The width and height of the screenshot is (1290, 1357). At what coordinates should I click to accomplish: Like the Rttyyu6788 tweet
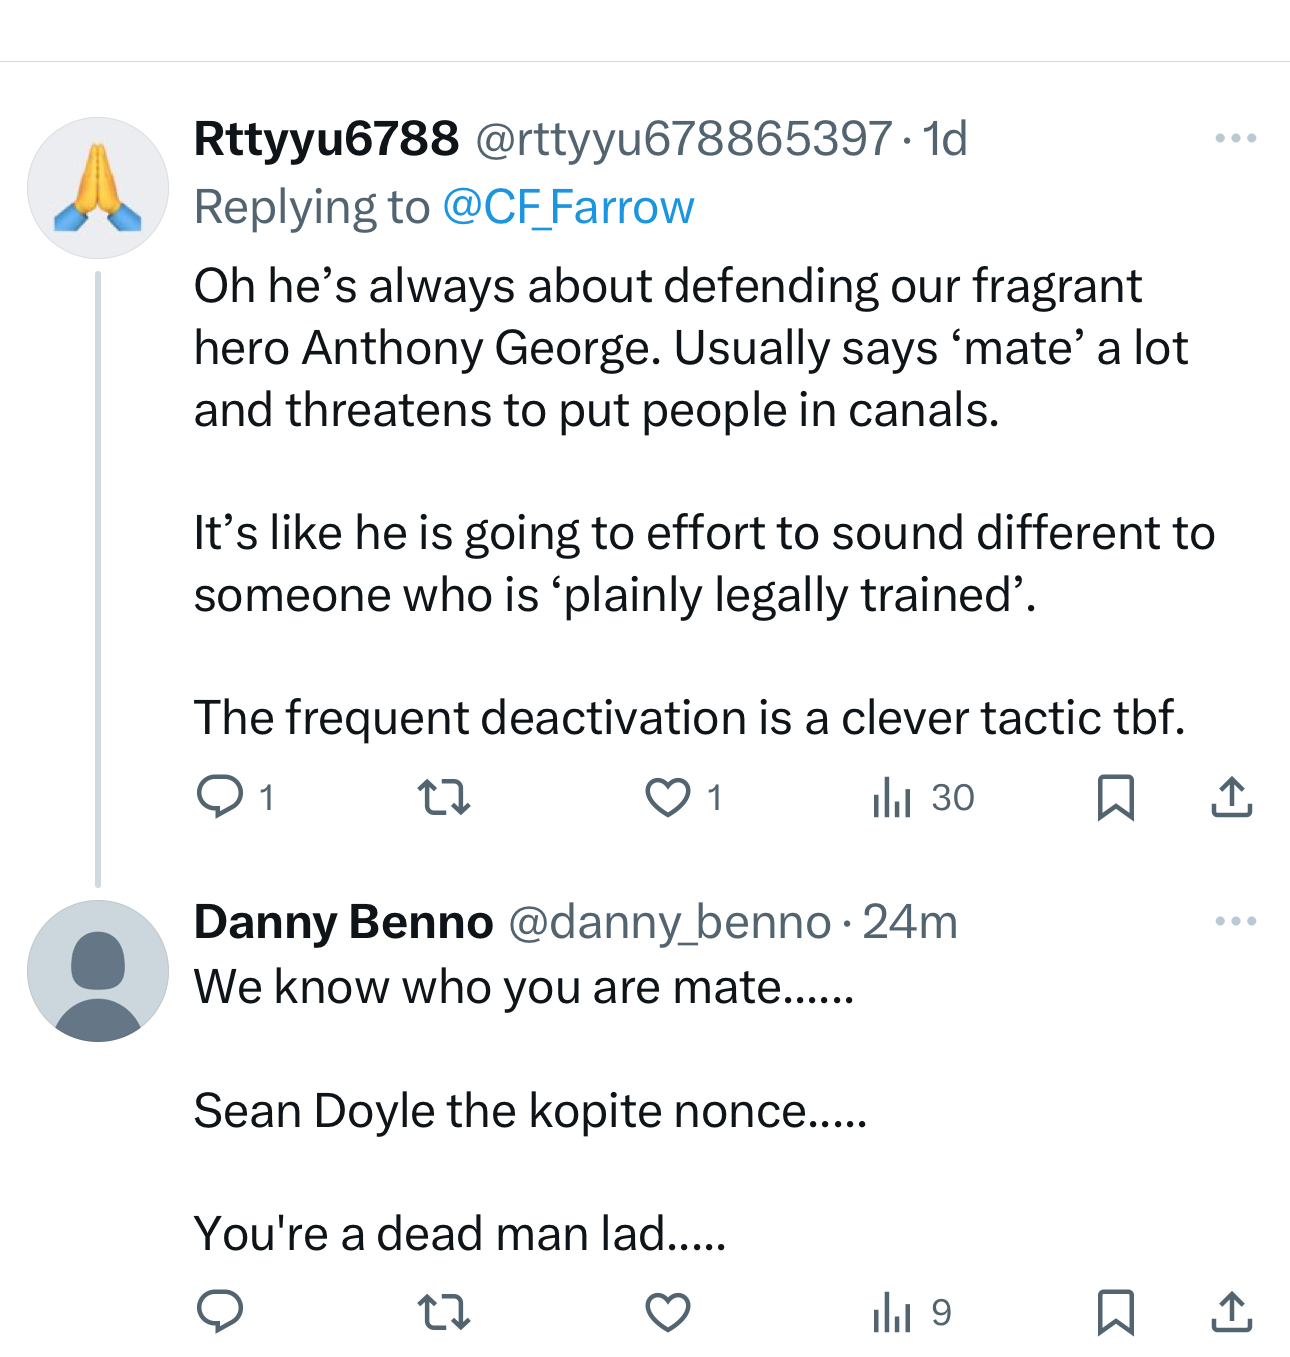(667, 797)
